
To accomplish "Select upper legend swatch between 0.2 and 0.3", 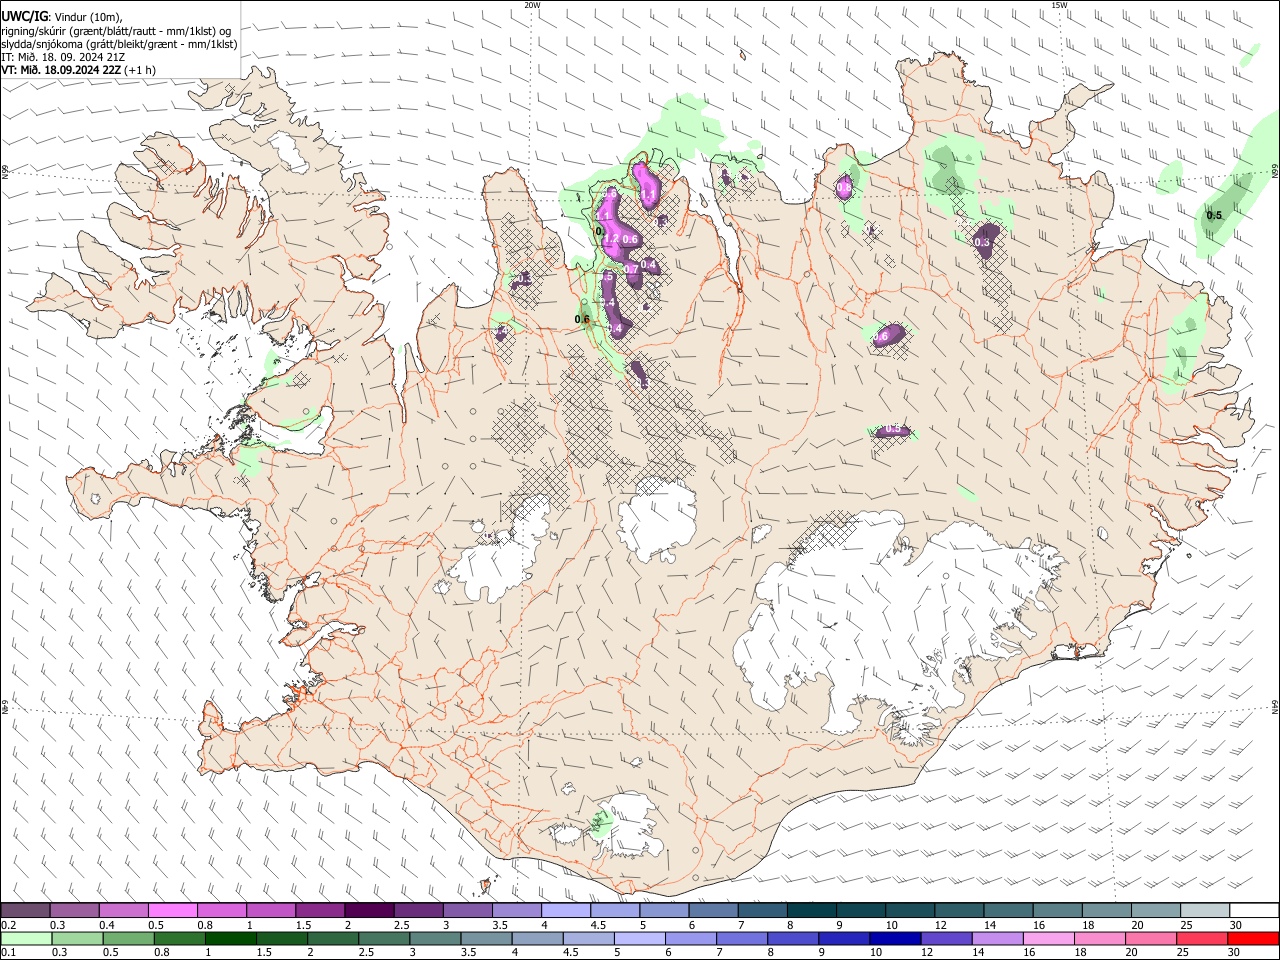I will pyautogui.click(x=25, y=910).
